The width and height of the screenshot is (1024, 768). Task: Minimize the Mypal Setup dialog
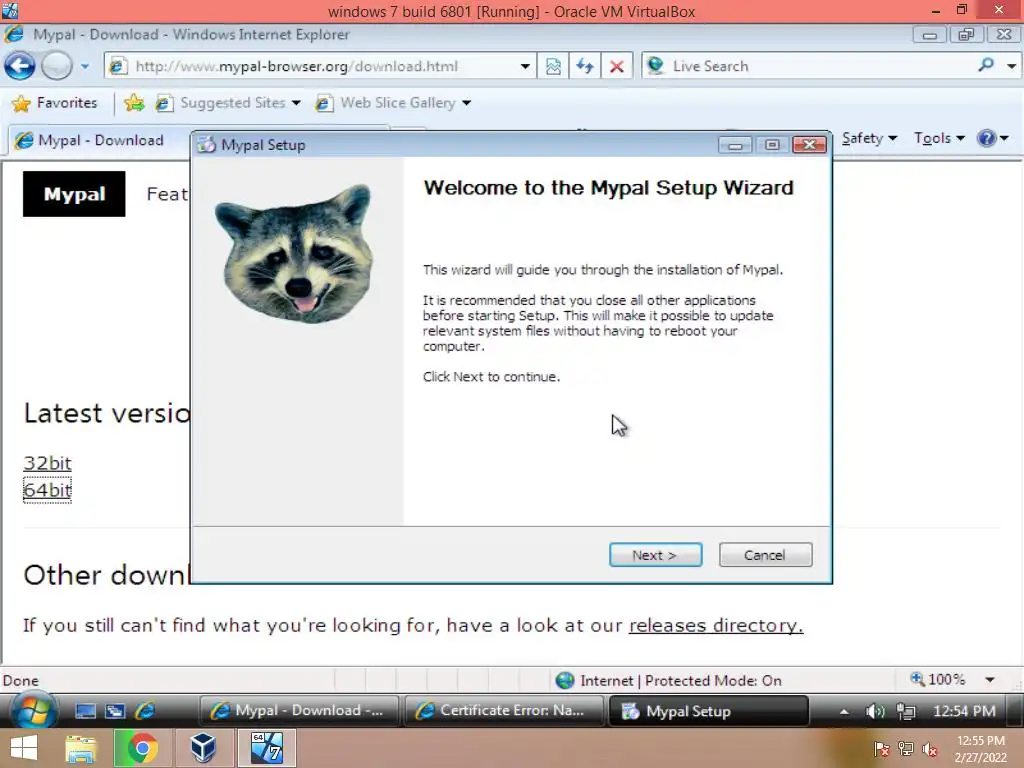pyautogui.click(x=735, y=145)
